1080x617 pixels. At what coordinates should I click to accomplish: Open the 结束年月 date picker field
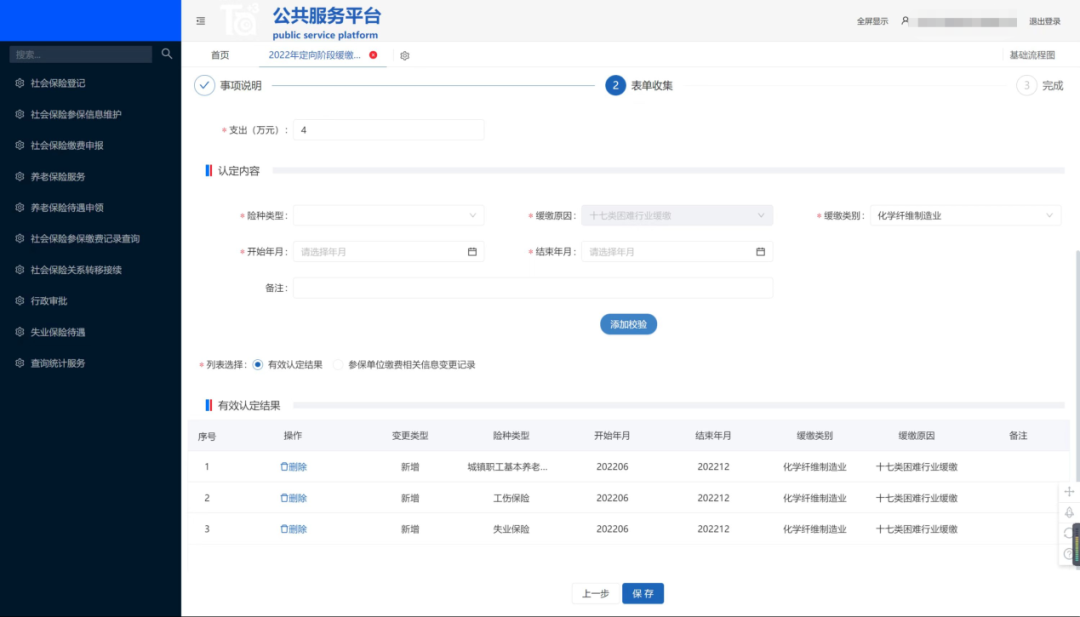[x=677, y=251]
